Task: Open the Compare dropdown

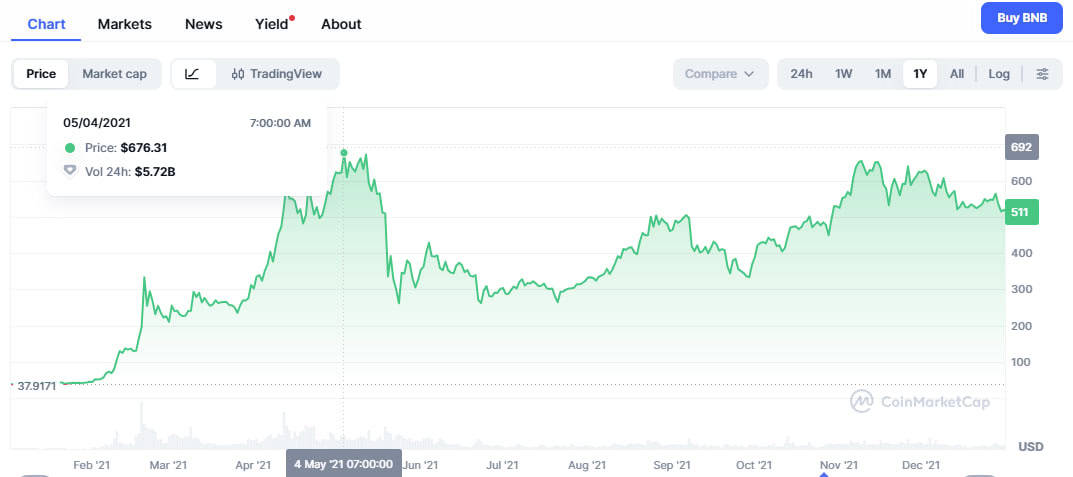Action: pyautogui.click(x=720, y=74)
